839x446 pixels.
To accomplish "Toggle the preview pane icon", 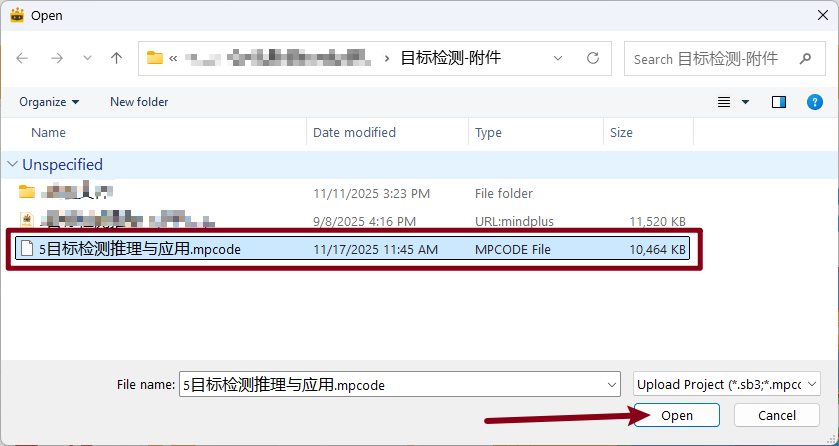I will pyautogui.click(x=779, y=102).
